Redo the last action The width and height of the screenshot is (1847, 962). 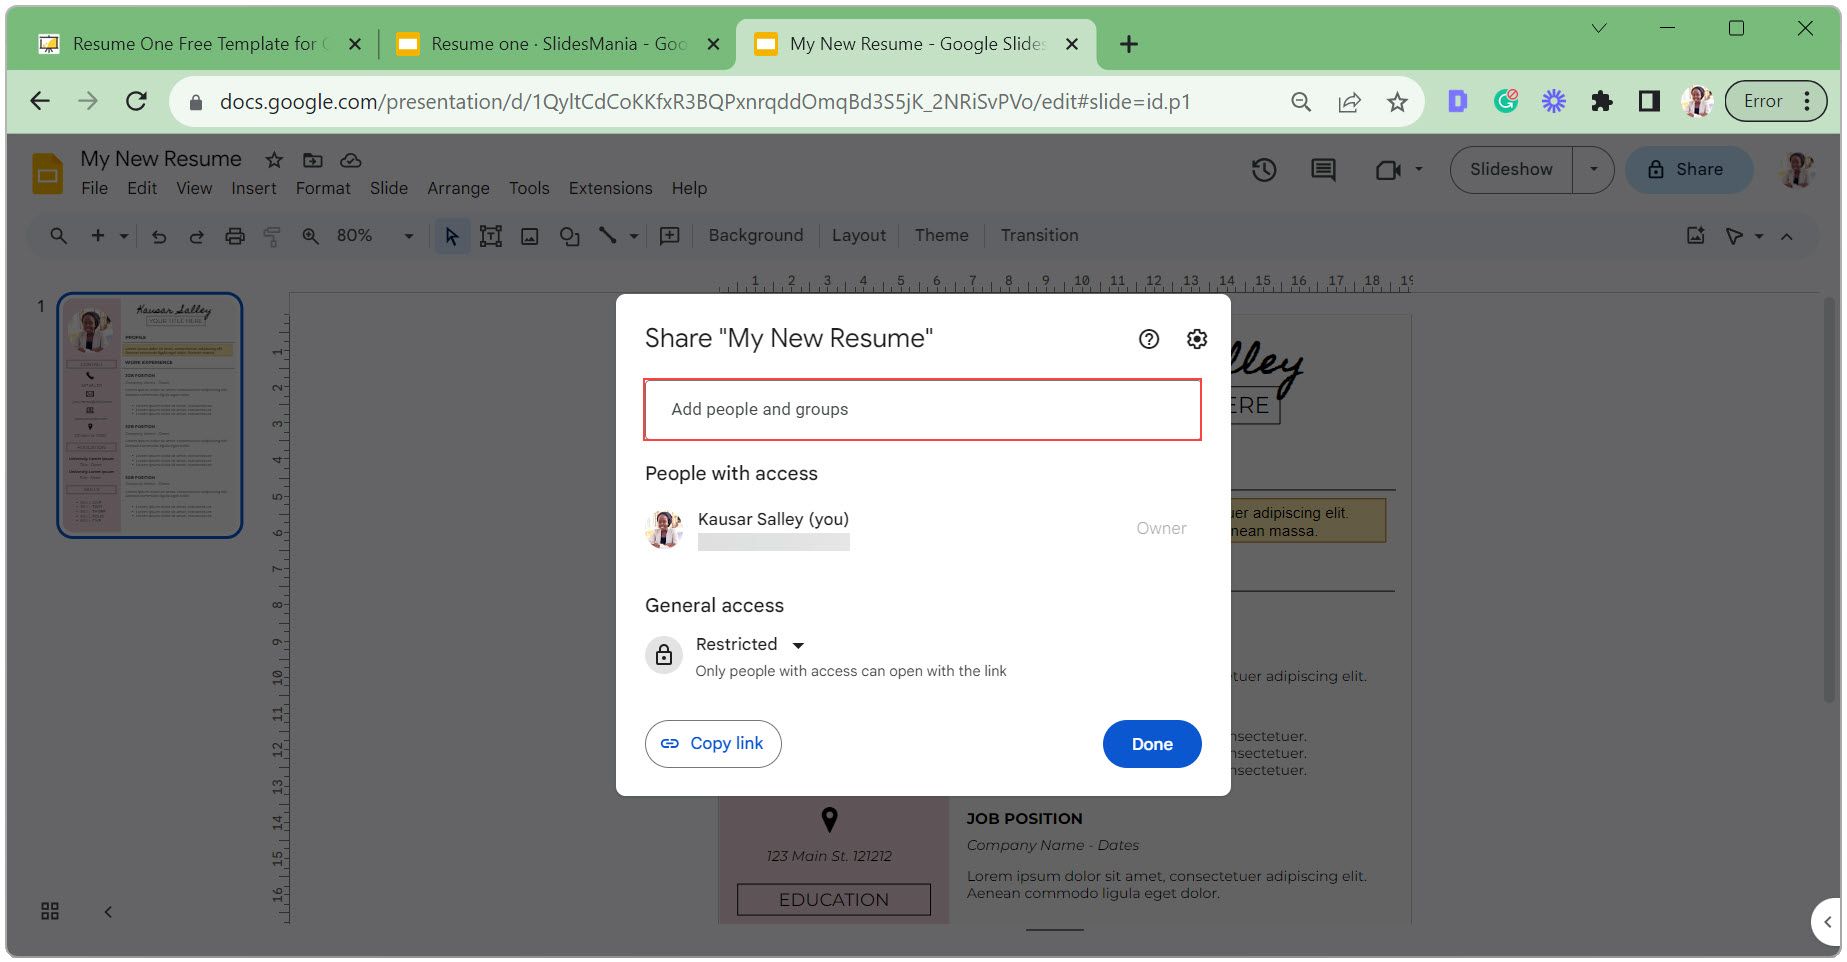(196, 236)
